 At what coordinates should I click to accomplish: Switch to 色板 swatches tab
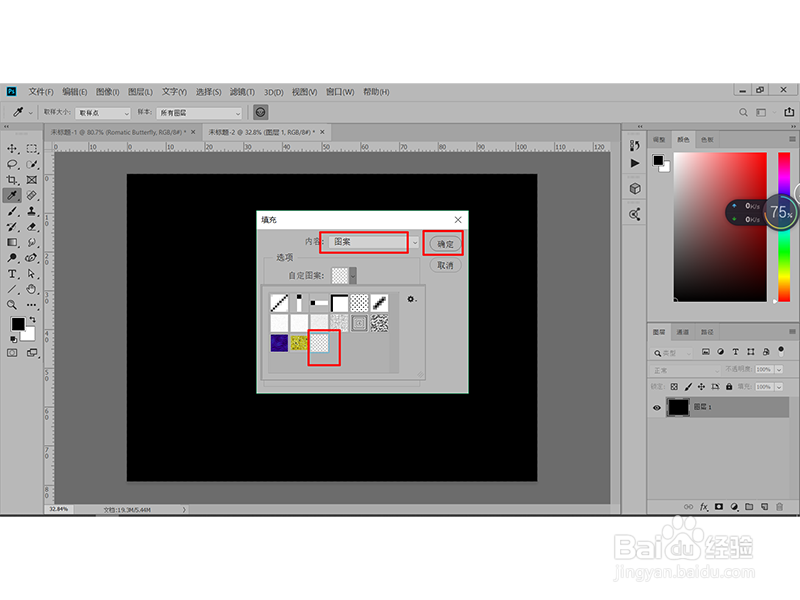point(707,139)
